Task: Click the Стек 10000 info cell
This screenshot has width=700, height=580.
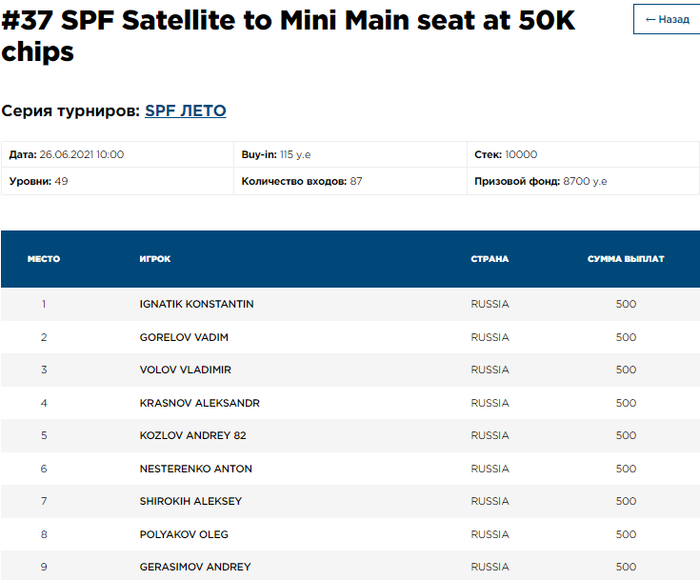Action: point(506,155)
